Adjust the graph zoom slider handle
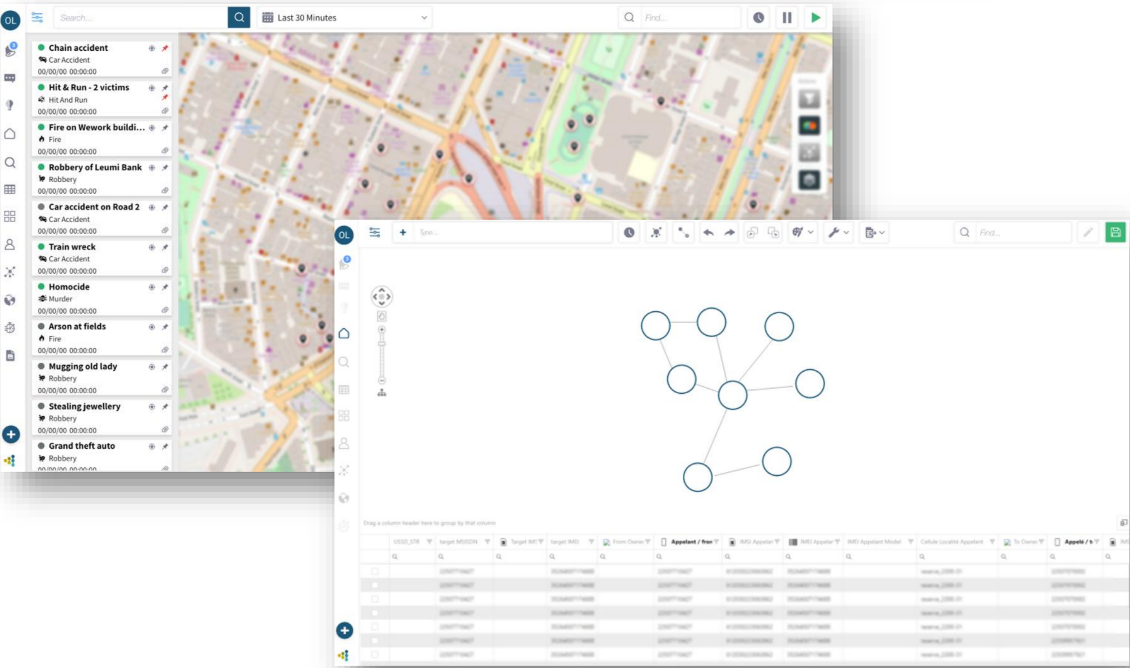1130x668 pixels. point(382,344)
